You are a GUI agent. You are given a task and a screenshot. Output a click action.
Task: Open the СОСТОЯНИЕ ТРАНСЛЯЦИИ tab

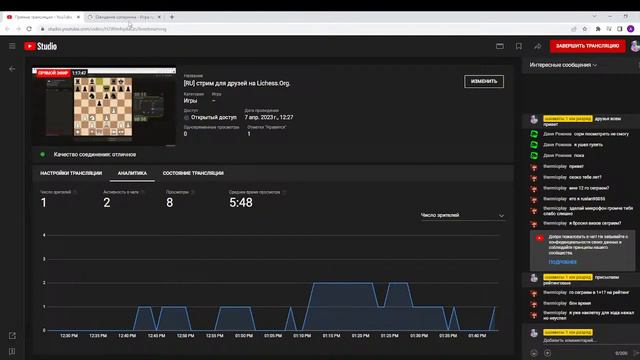tap(193, 173)
